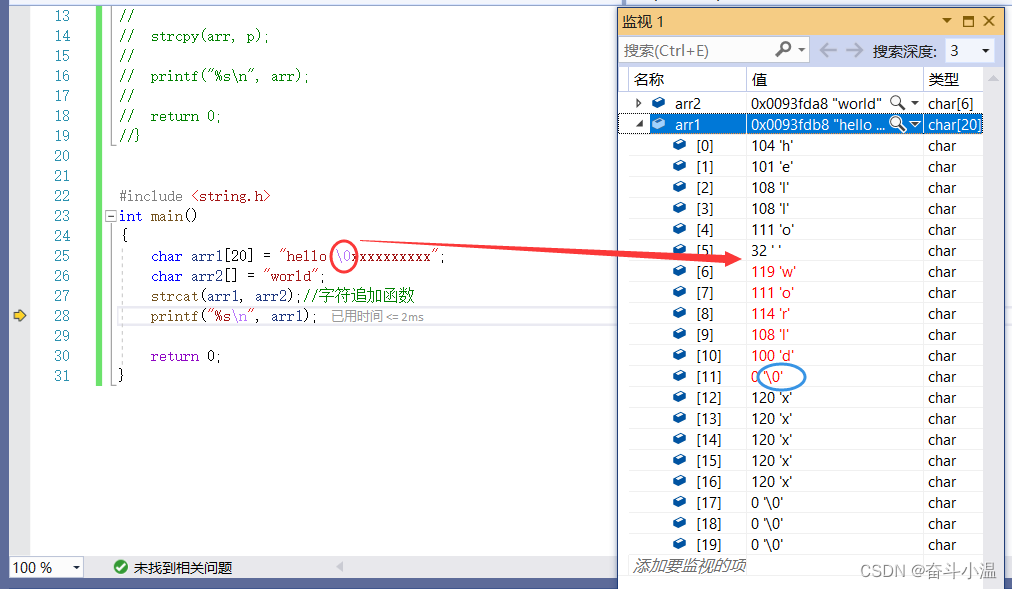Click the strcat call on line 27
Screen dimensions: 1012x589
[226, 295]
